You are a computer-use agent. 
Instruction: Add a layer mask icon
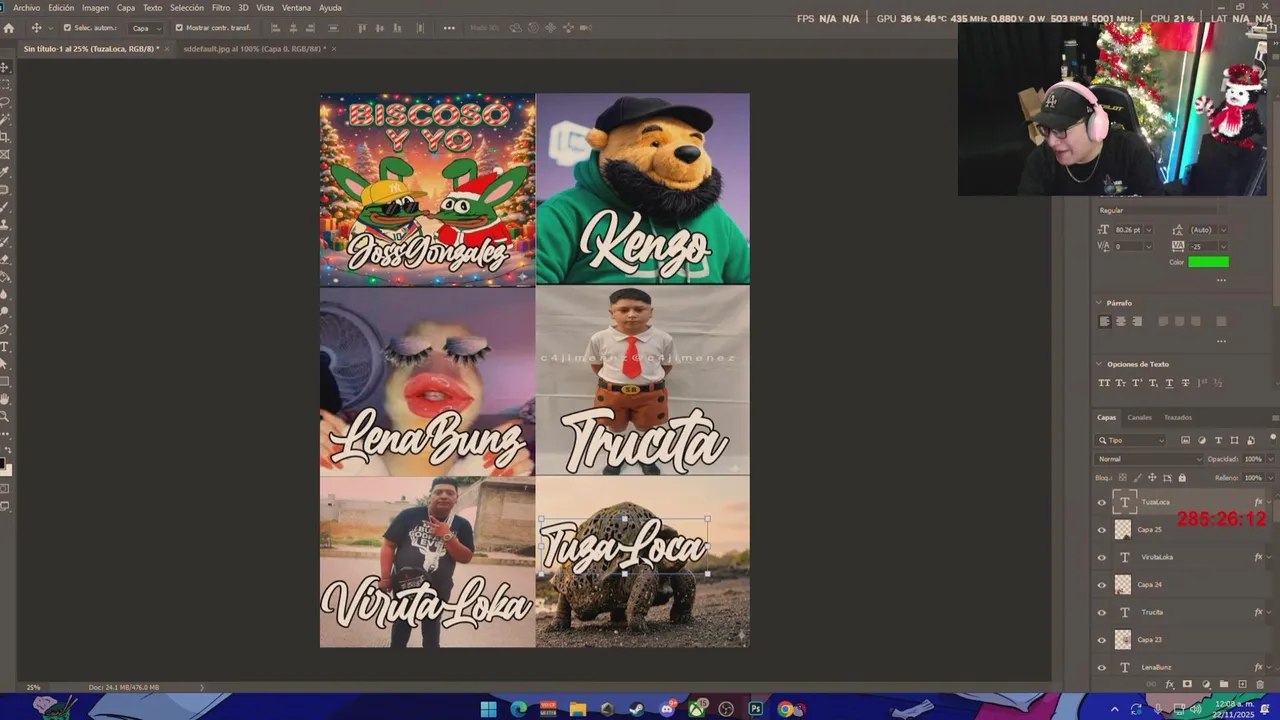click(1187, 684)
